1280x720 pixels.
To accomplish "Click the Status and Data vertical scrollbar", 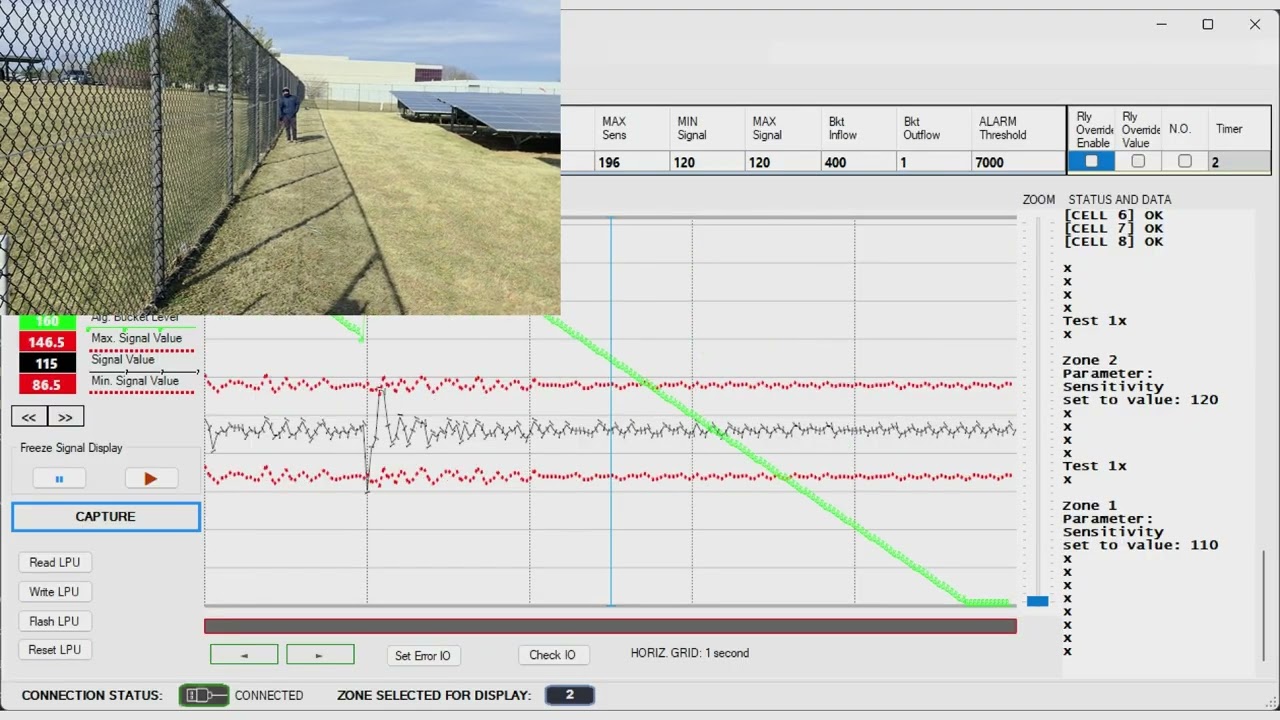I will click(1264, 605).
